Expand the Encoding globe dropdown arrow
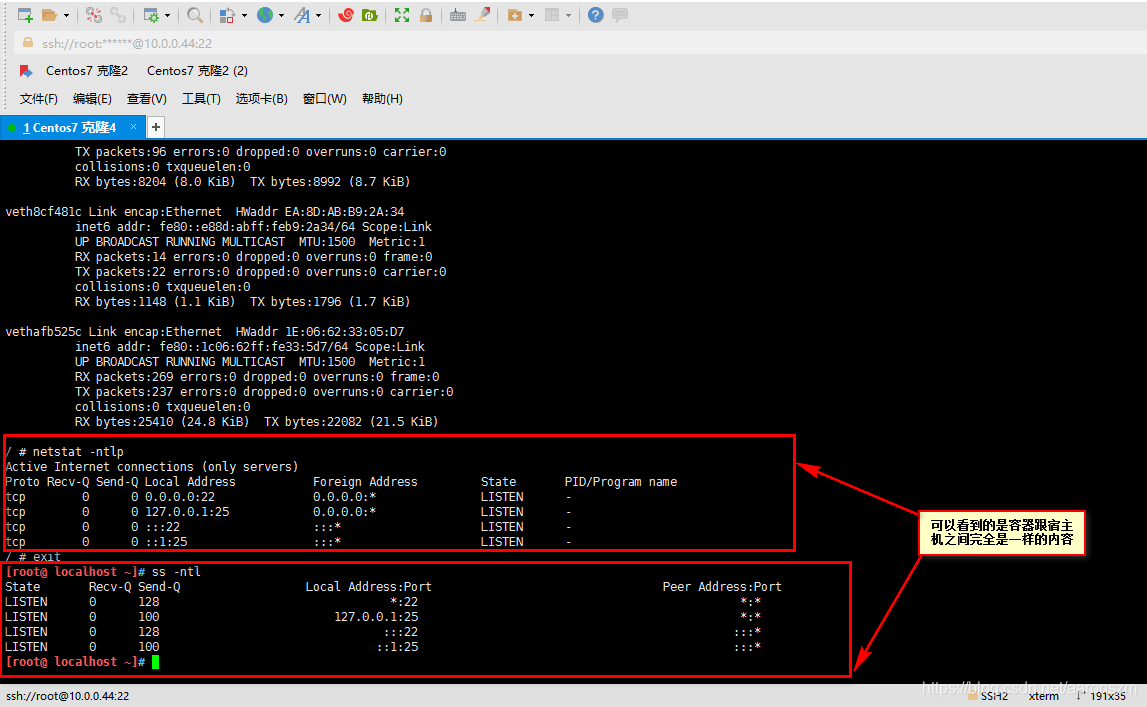The width and height of the screenshot is (1147, 707). point(281,15)
